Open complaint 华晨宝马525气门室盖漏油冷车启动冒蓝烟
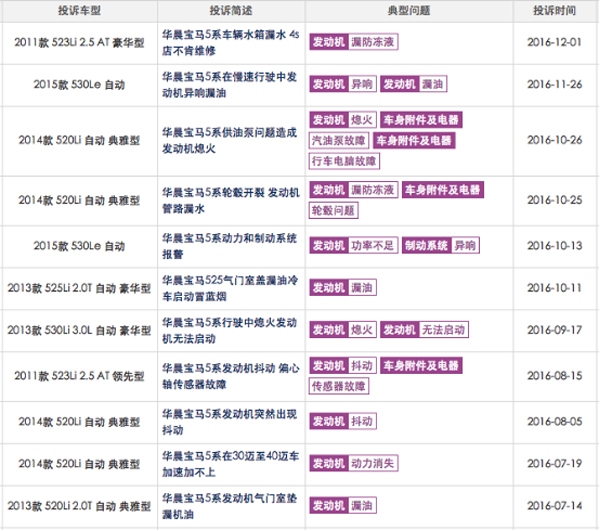Image resolution: width=600 pixels, height=531 pixels. [x=230, y=288]
